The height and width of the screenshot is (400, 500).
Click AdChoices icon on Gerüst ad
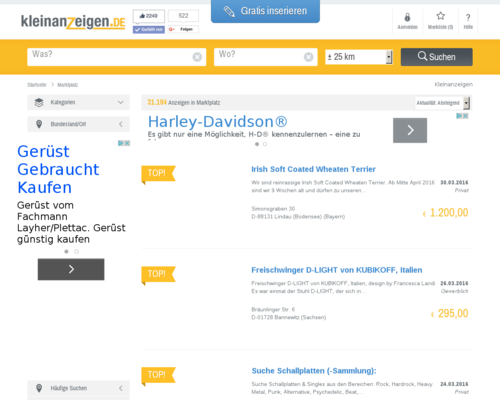(x=121, y=143)
